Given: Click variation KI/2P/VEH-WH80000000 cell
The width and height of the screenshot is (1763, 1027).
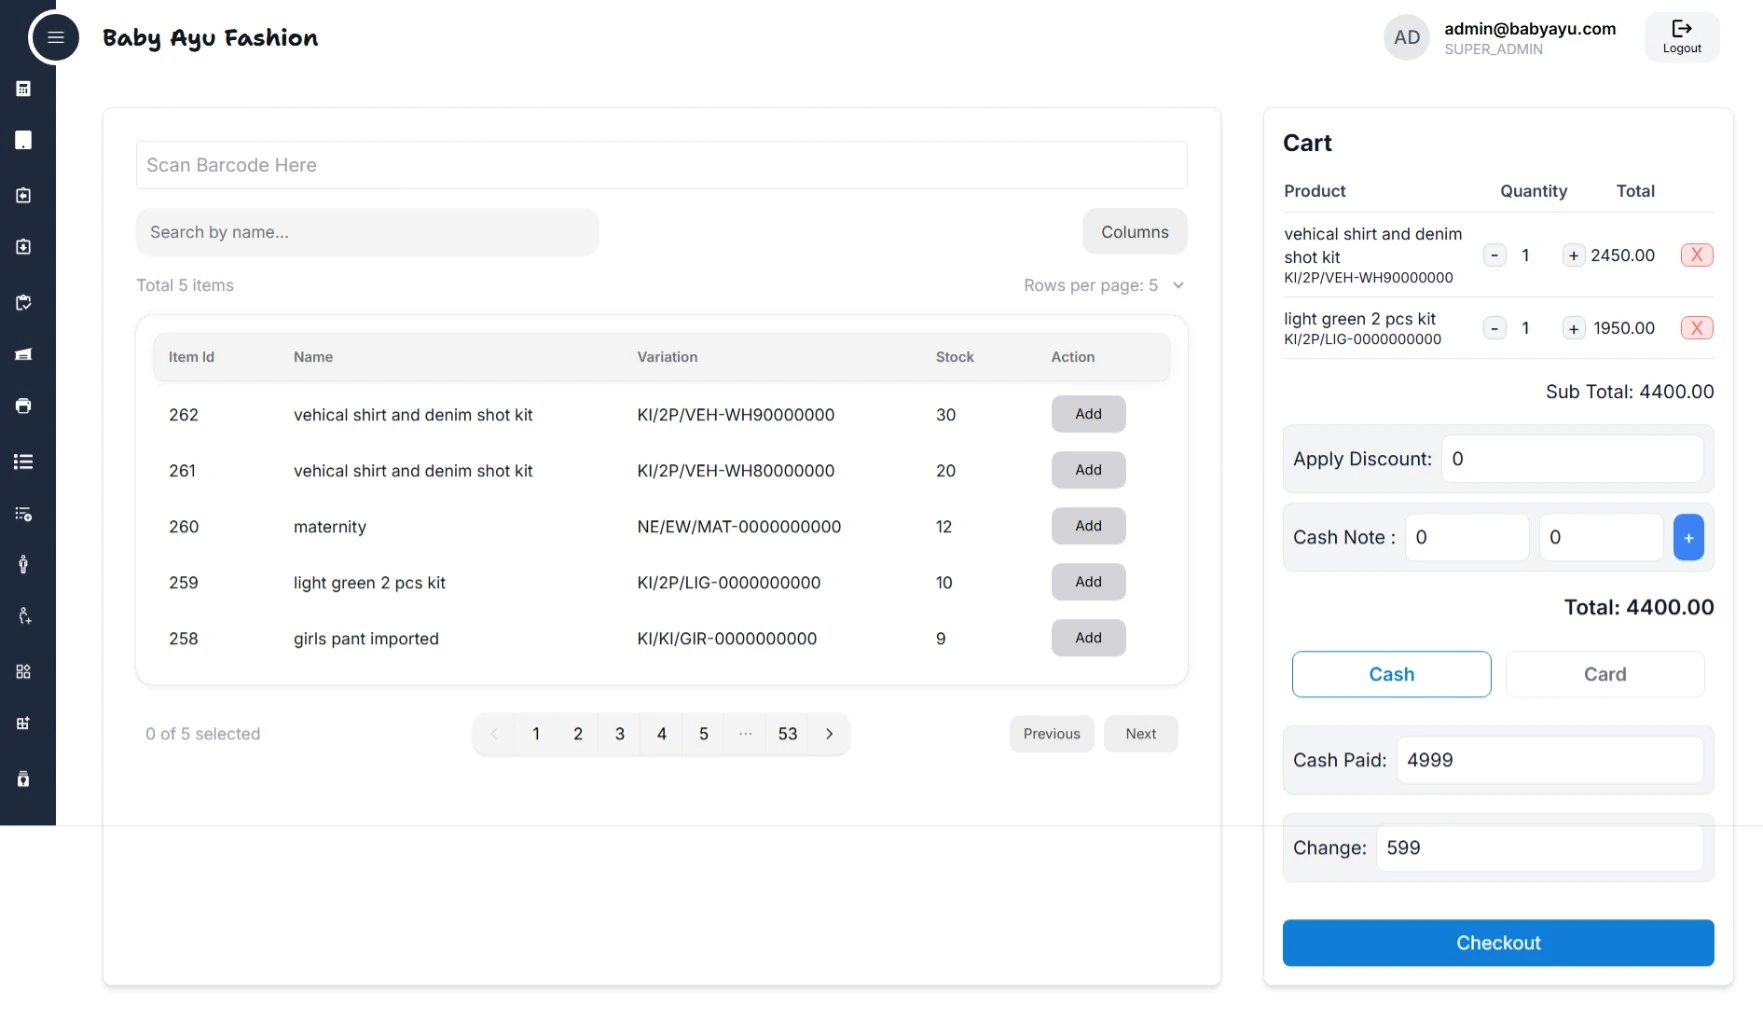Looking at the screenshot, I should [735, 471].
